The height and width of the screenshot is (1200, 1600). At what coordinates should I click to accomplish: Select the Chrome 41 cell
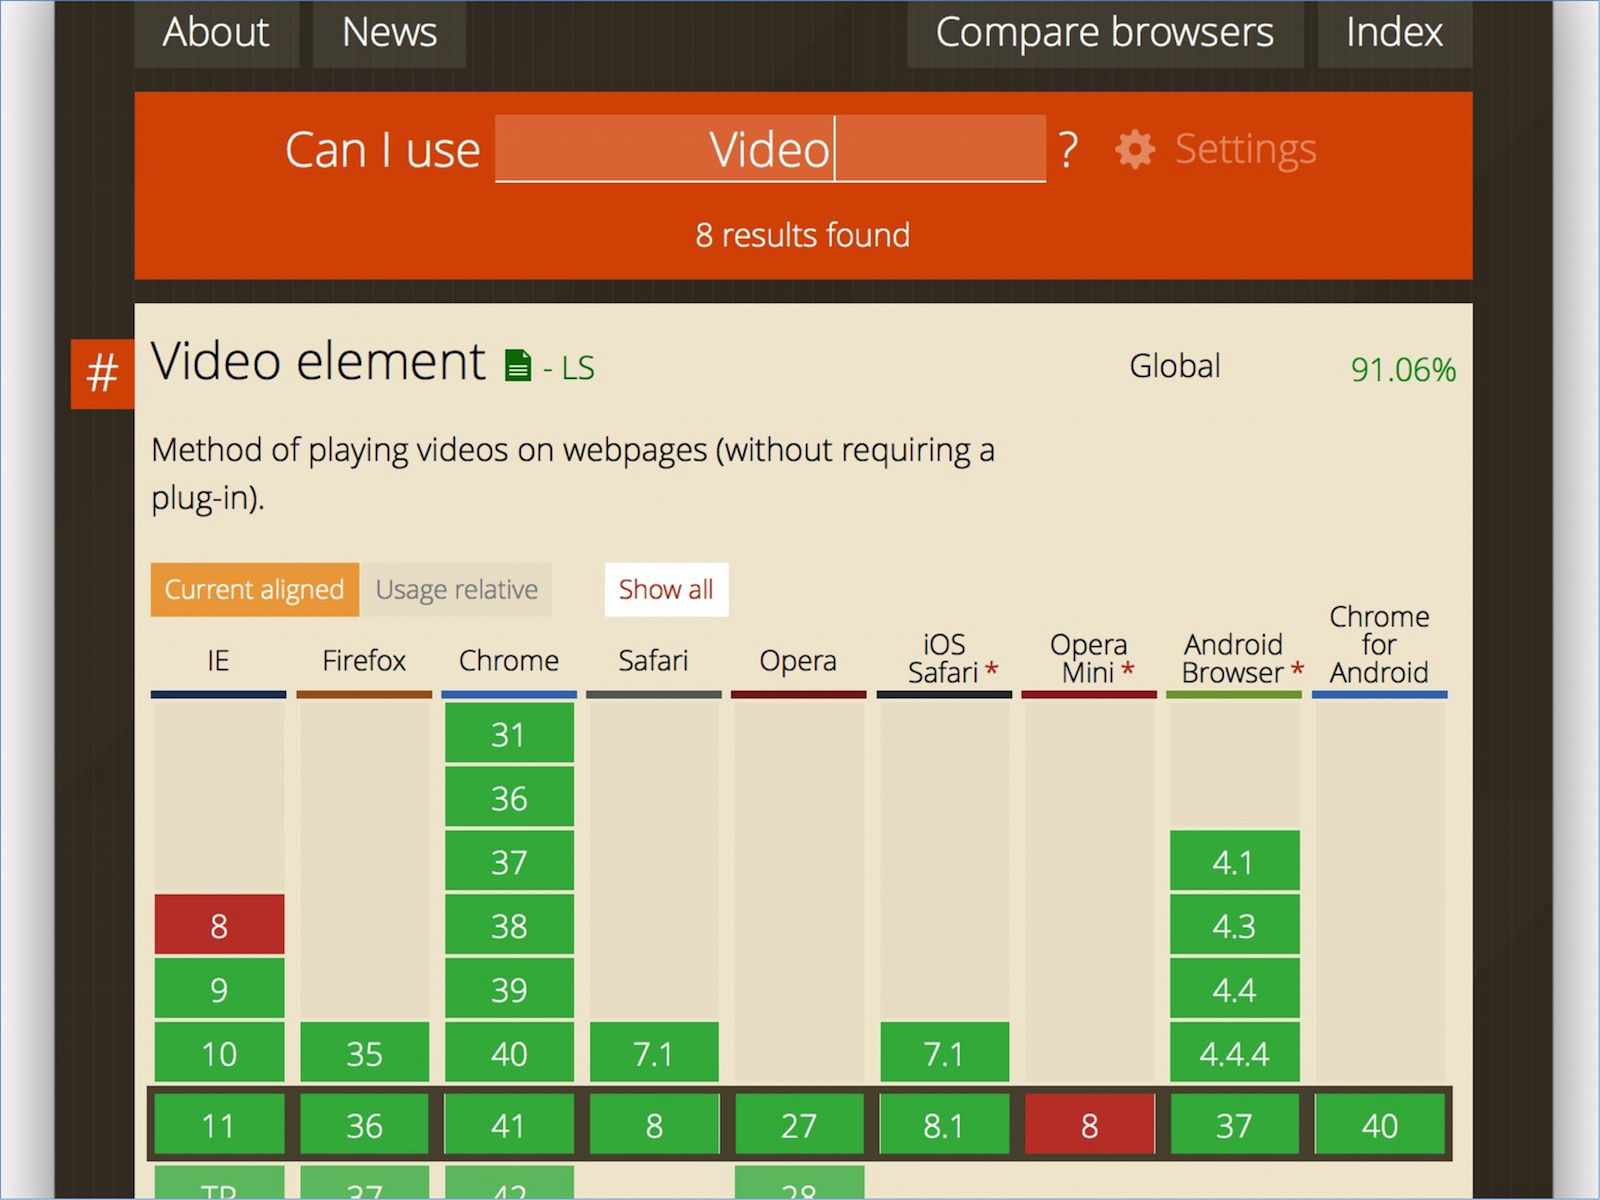(x=509, y=1125)
